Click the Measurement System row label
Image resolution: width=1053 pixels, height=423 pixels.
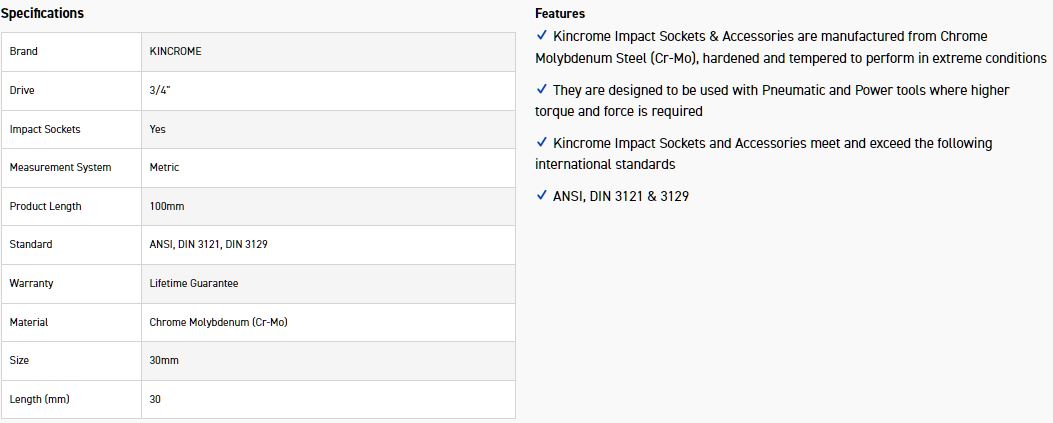pyautogui.click(x=60, y=167)
